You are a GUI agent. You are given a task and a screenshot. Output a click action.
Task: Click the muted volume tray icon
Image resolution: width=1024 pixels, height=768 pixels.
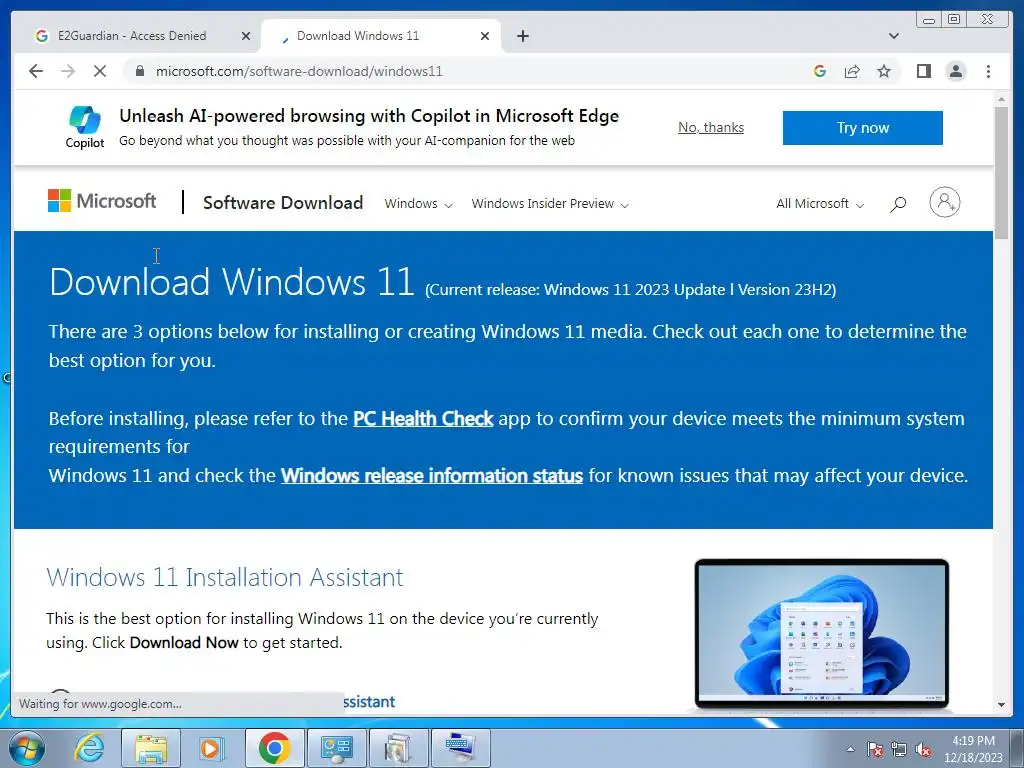(923, 749)
